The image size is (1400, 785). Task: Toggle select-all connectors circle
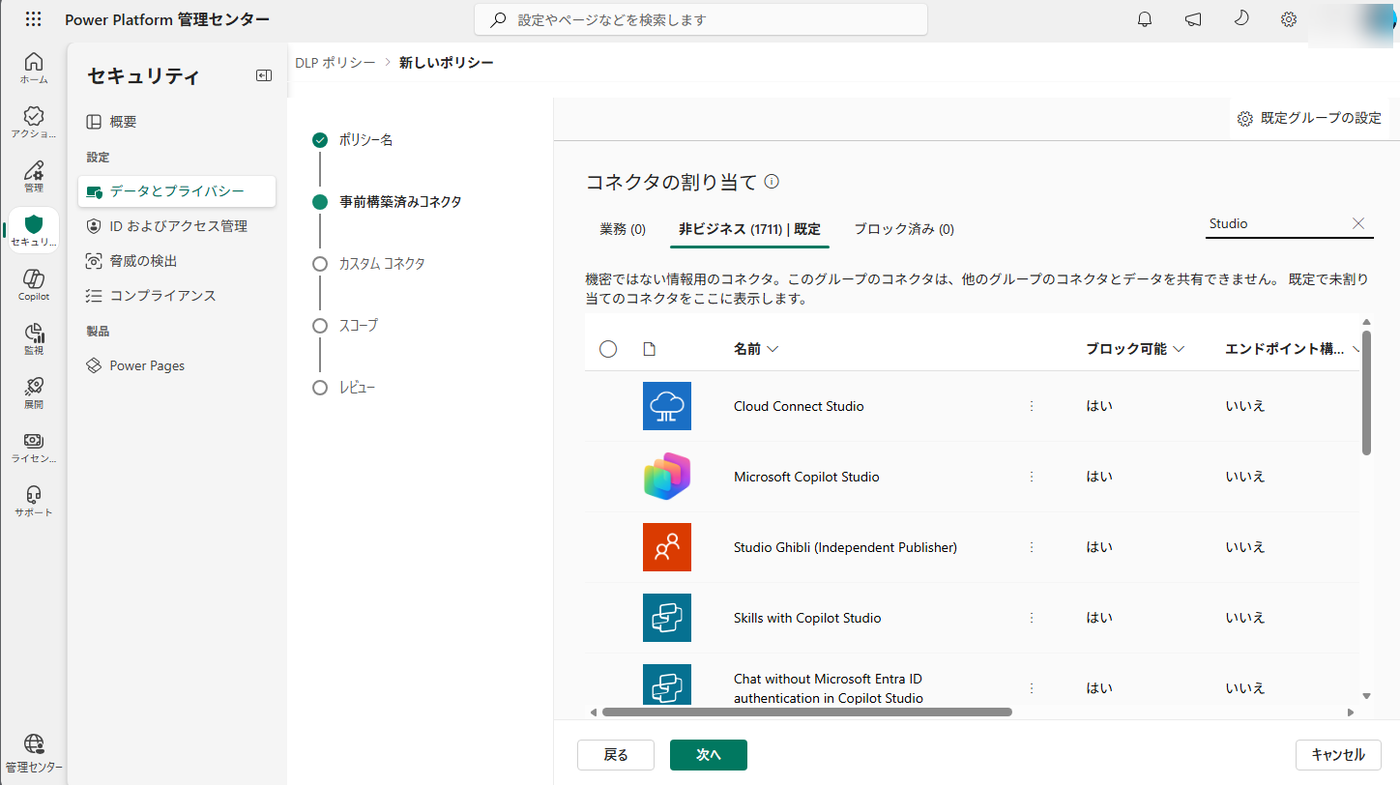click(608, 349)
